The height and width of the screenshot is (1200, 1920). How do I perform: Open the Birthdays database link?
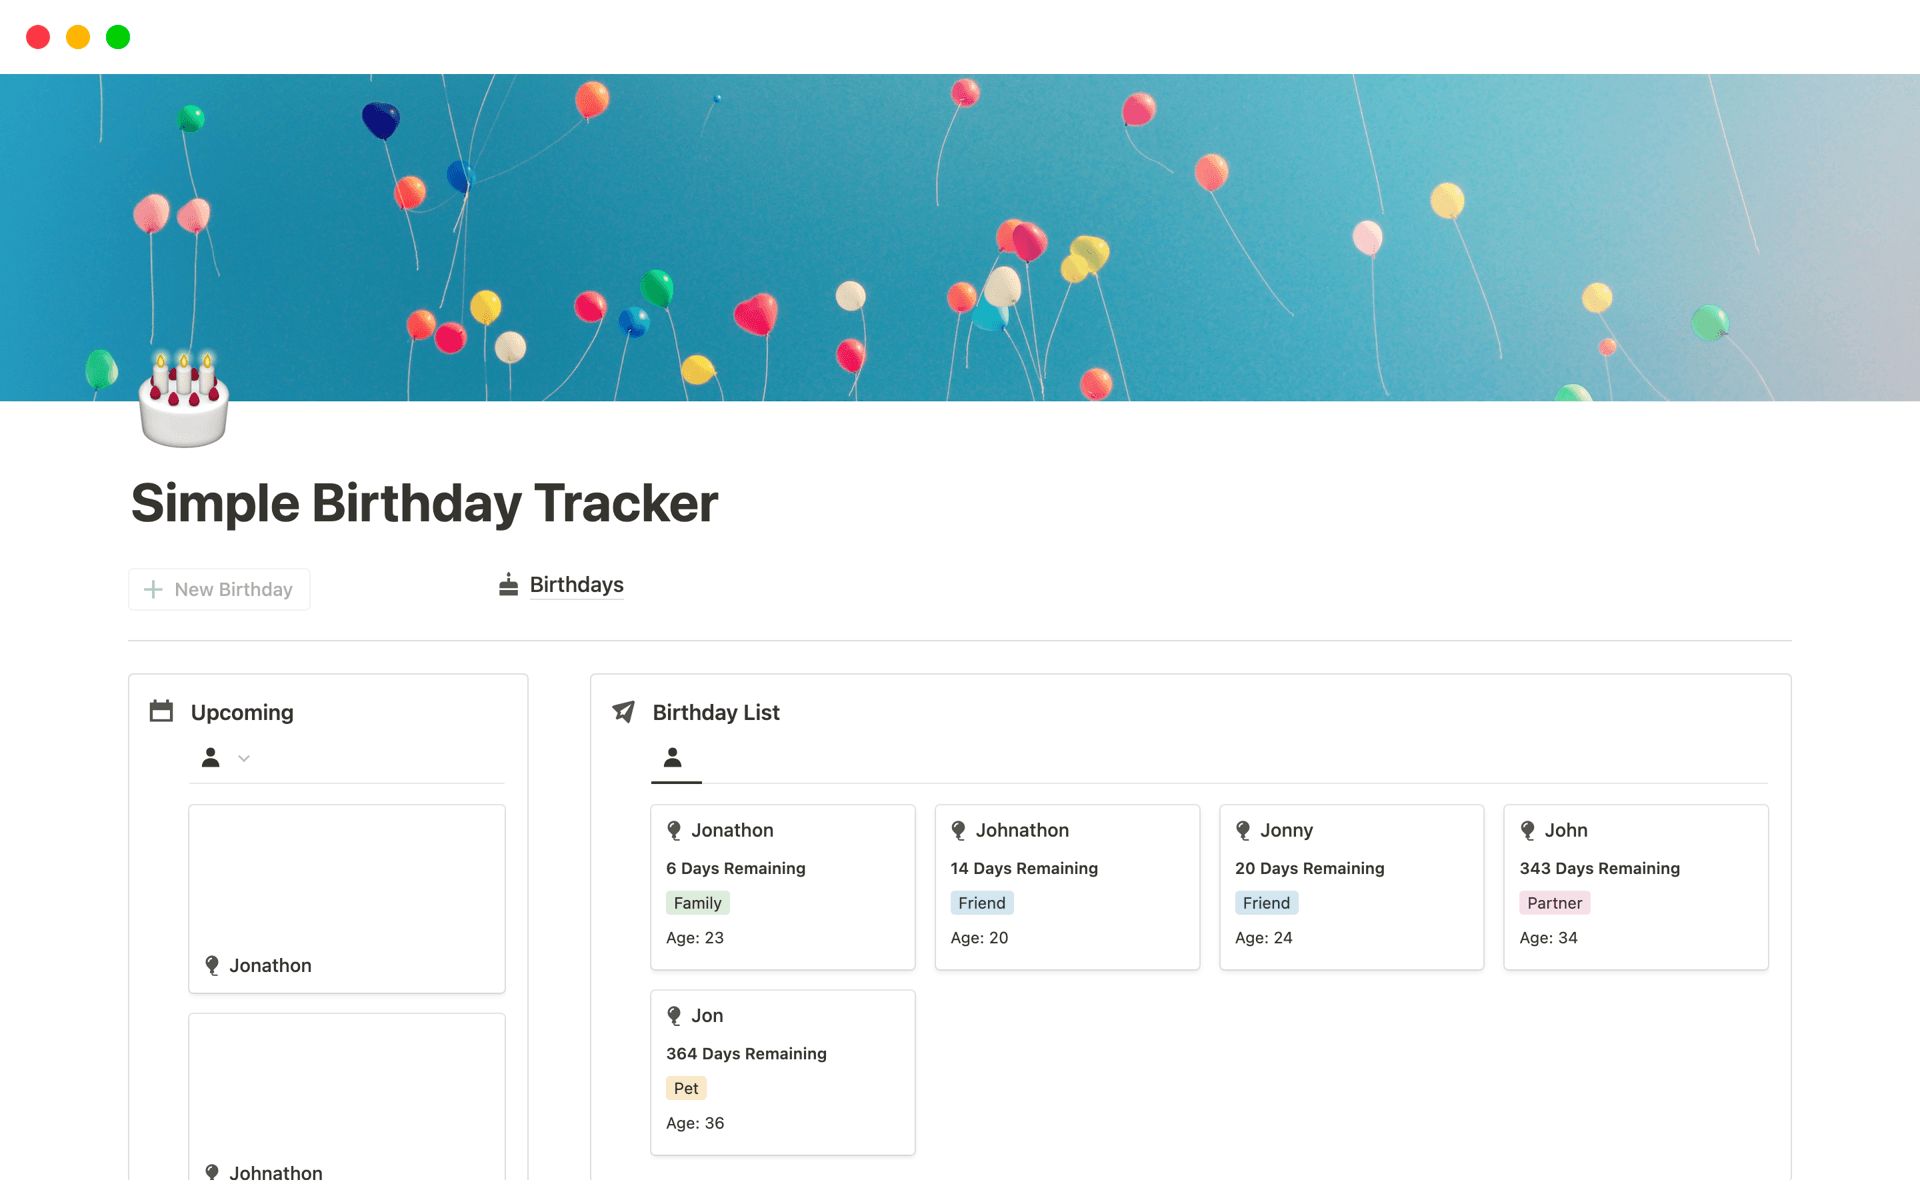tap(576, 585)
